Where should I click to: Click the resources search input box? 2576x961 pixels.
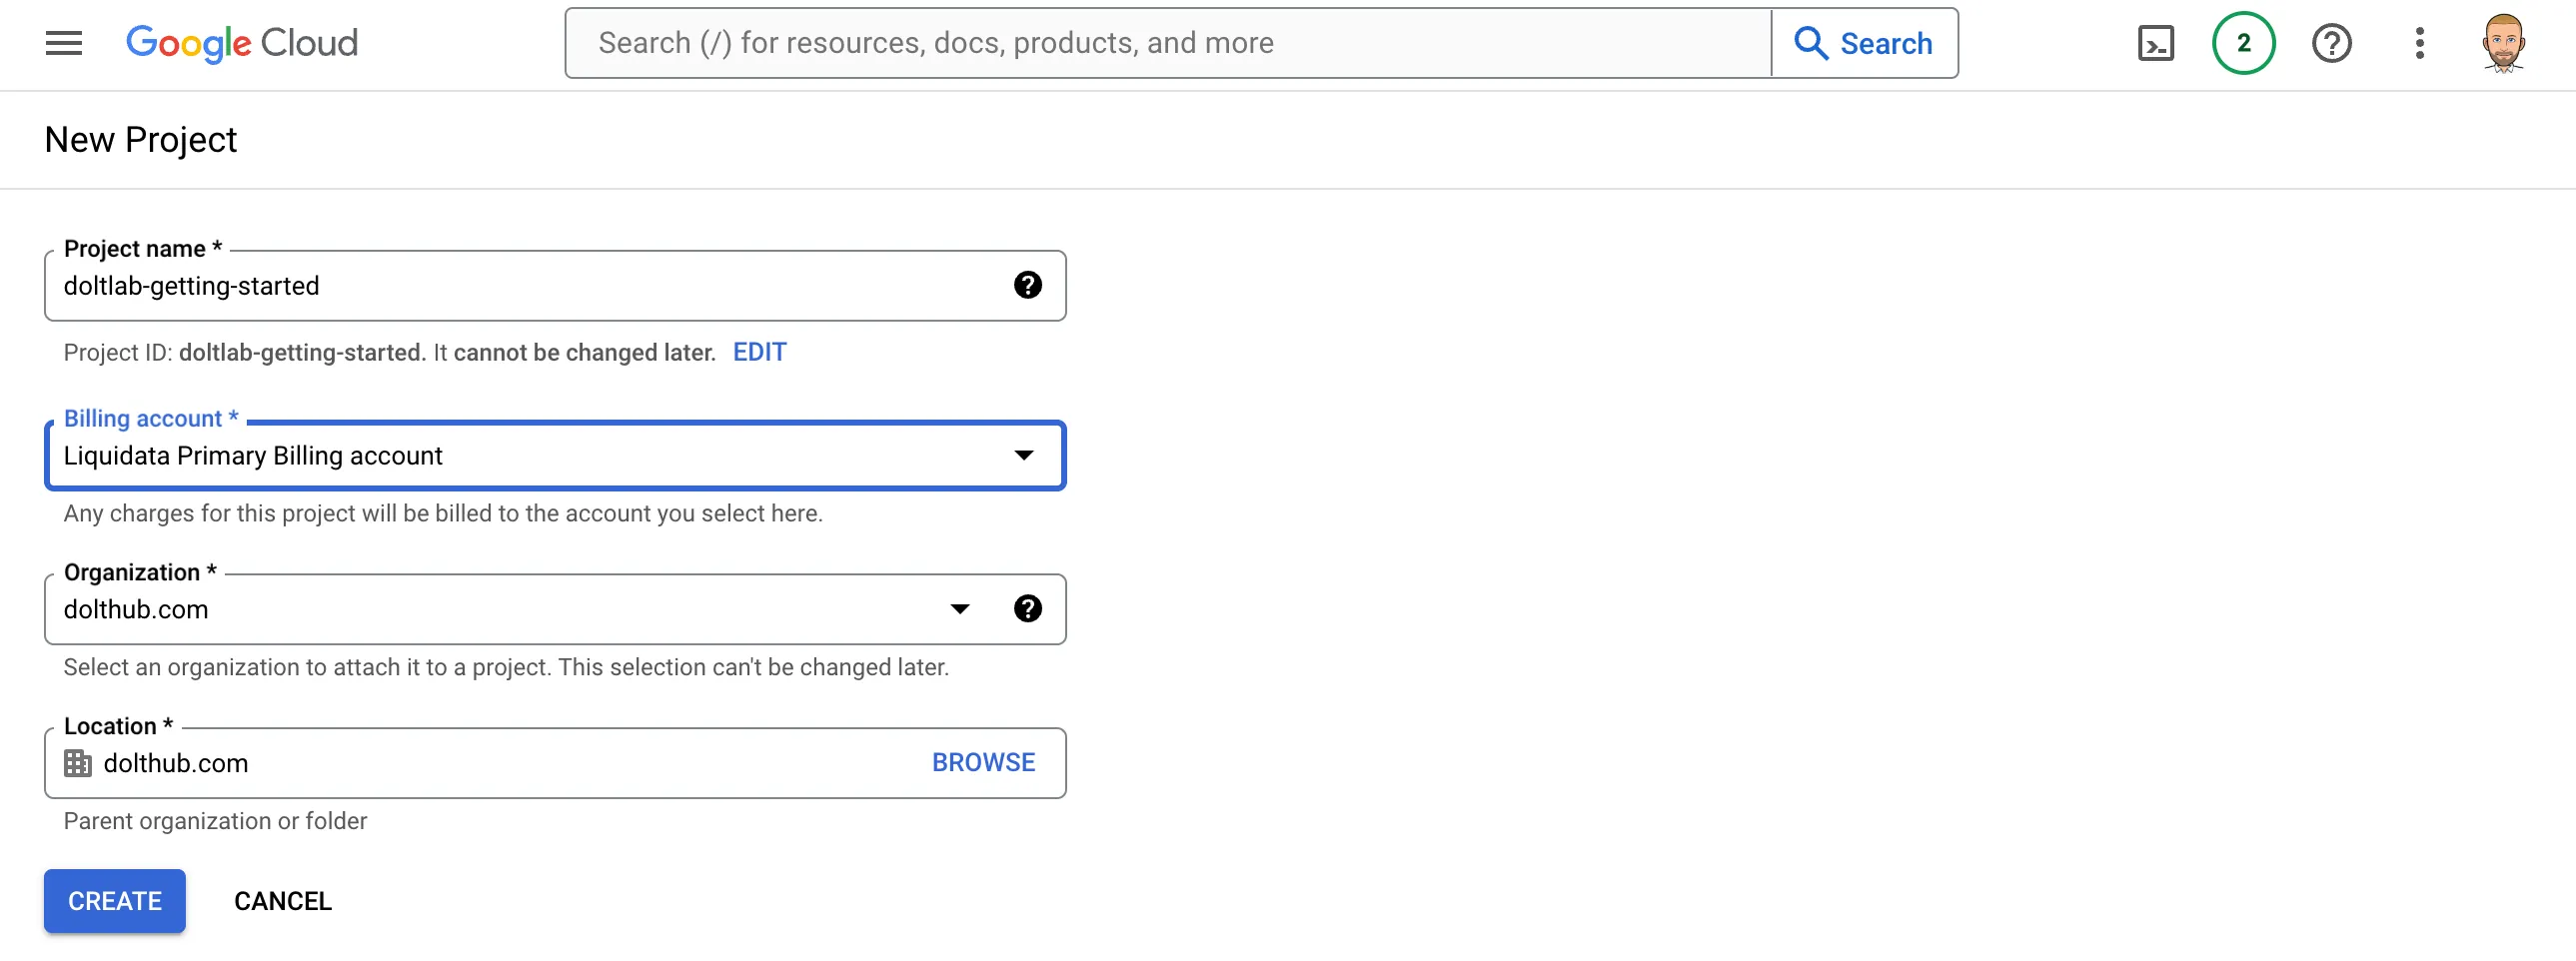pyautogui.click(x=1166, y=43)
